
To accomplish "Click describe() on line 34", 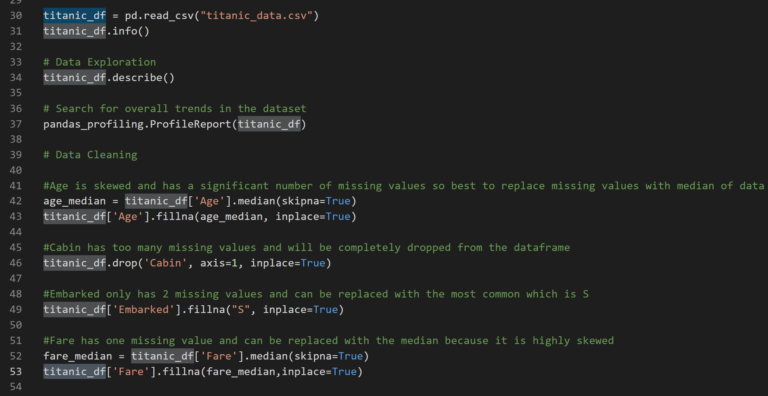I will pyautogui.click(x=144, y=78).
